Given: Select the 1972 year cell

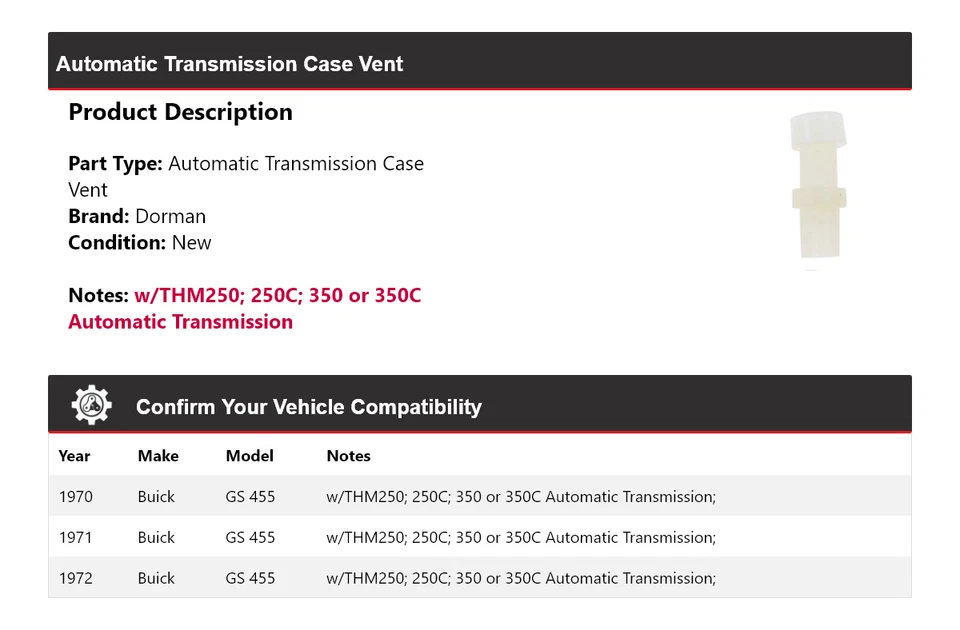Looking at the screenshot, I should (75, 579).
